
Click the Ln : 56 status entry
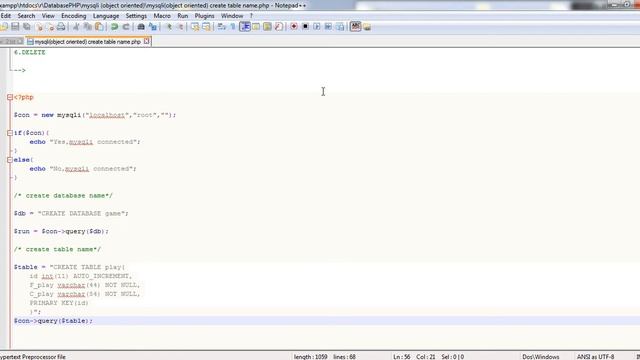click(402, 357)
